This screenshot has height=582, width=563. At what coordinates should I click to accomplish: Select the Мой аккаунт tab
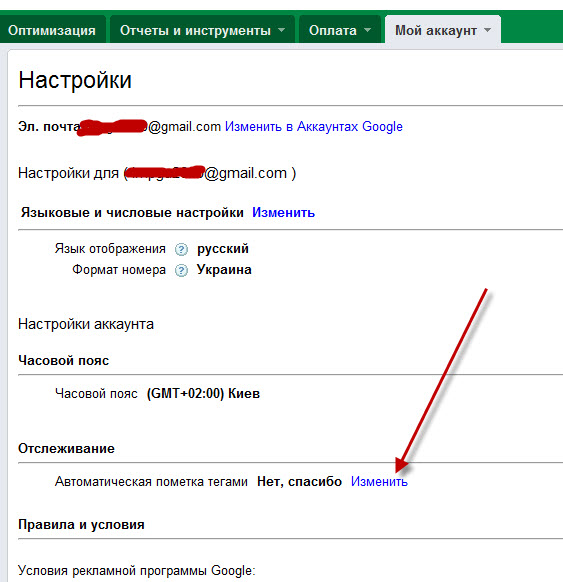(x=443, y=30)
